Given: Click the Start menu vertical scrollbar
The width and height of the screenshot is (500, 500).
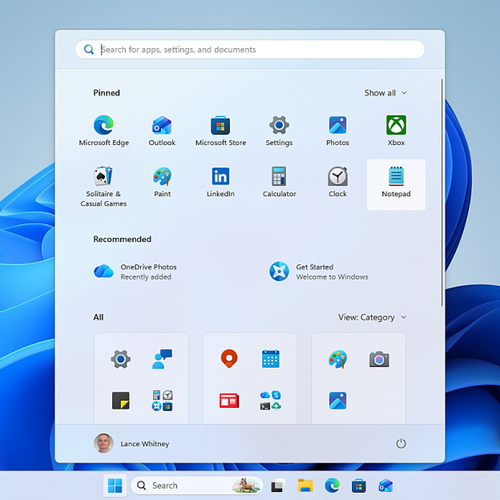Looking at the screenshot, I should click(442, 193).
